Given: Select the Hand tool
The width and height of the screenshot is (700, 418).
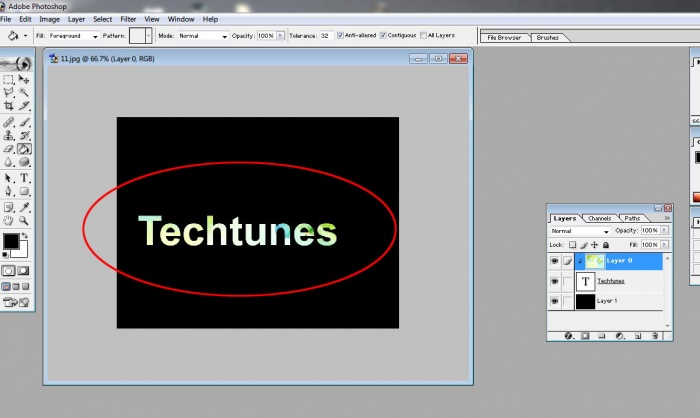Looking at the screenshot, I should tap(9, 221).
